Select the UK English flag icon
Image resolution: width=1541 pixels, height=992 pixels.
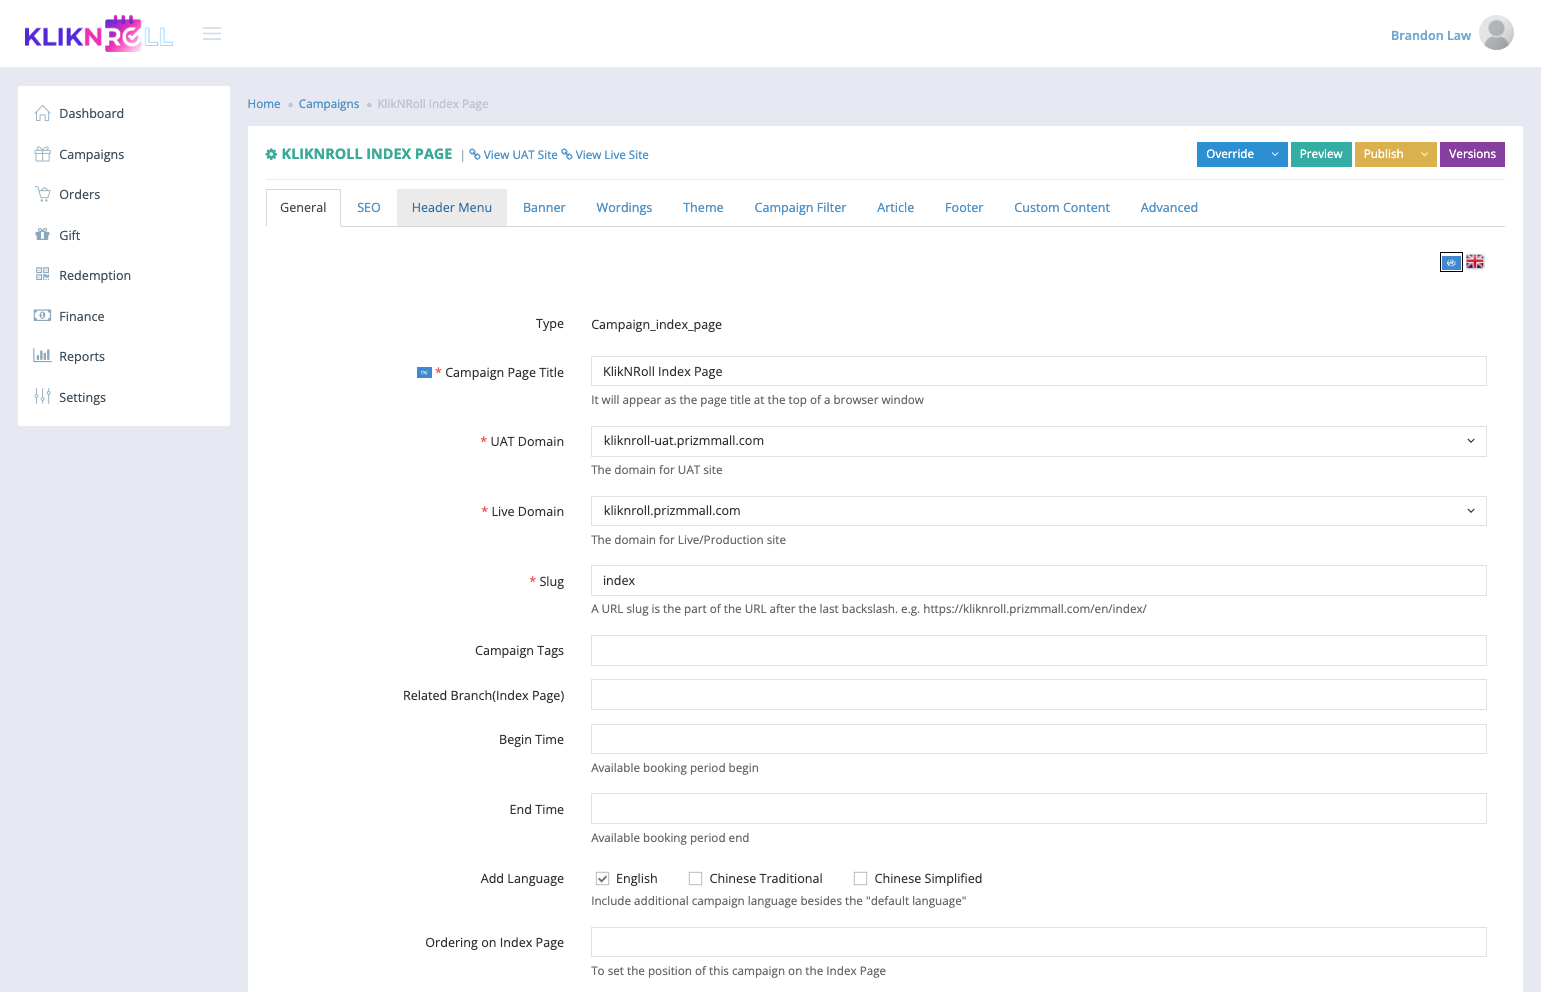click(1475, 262)
